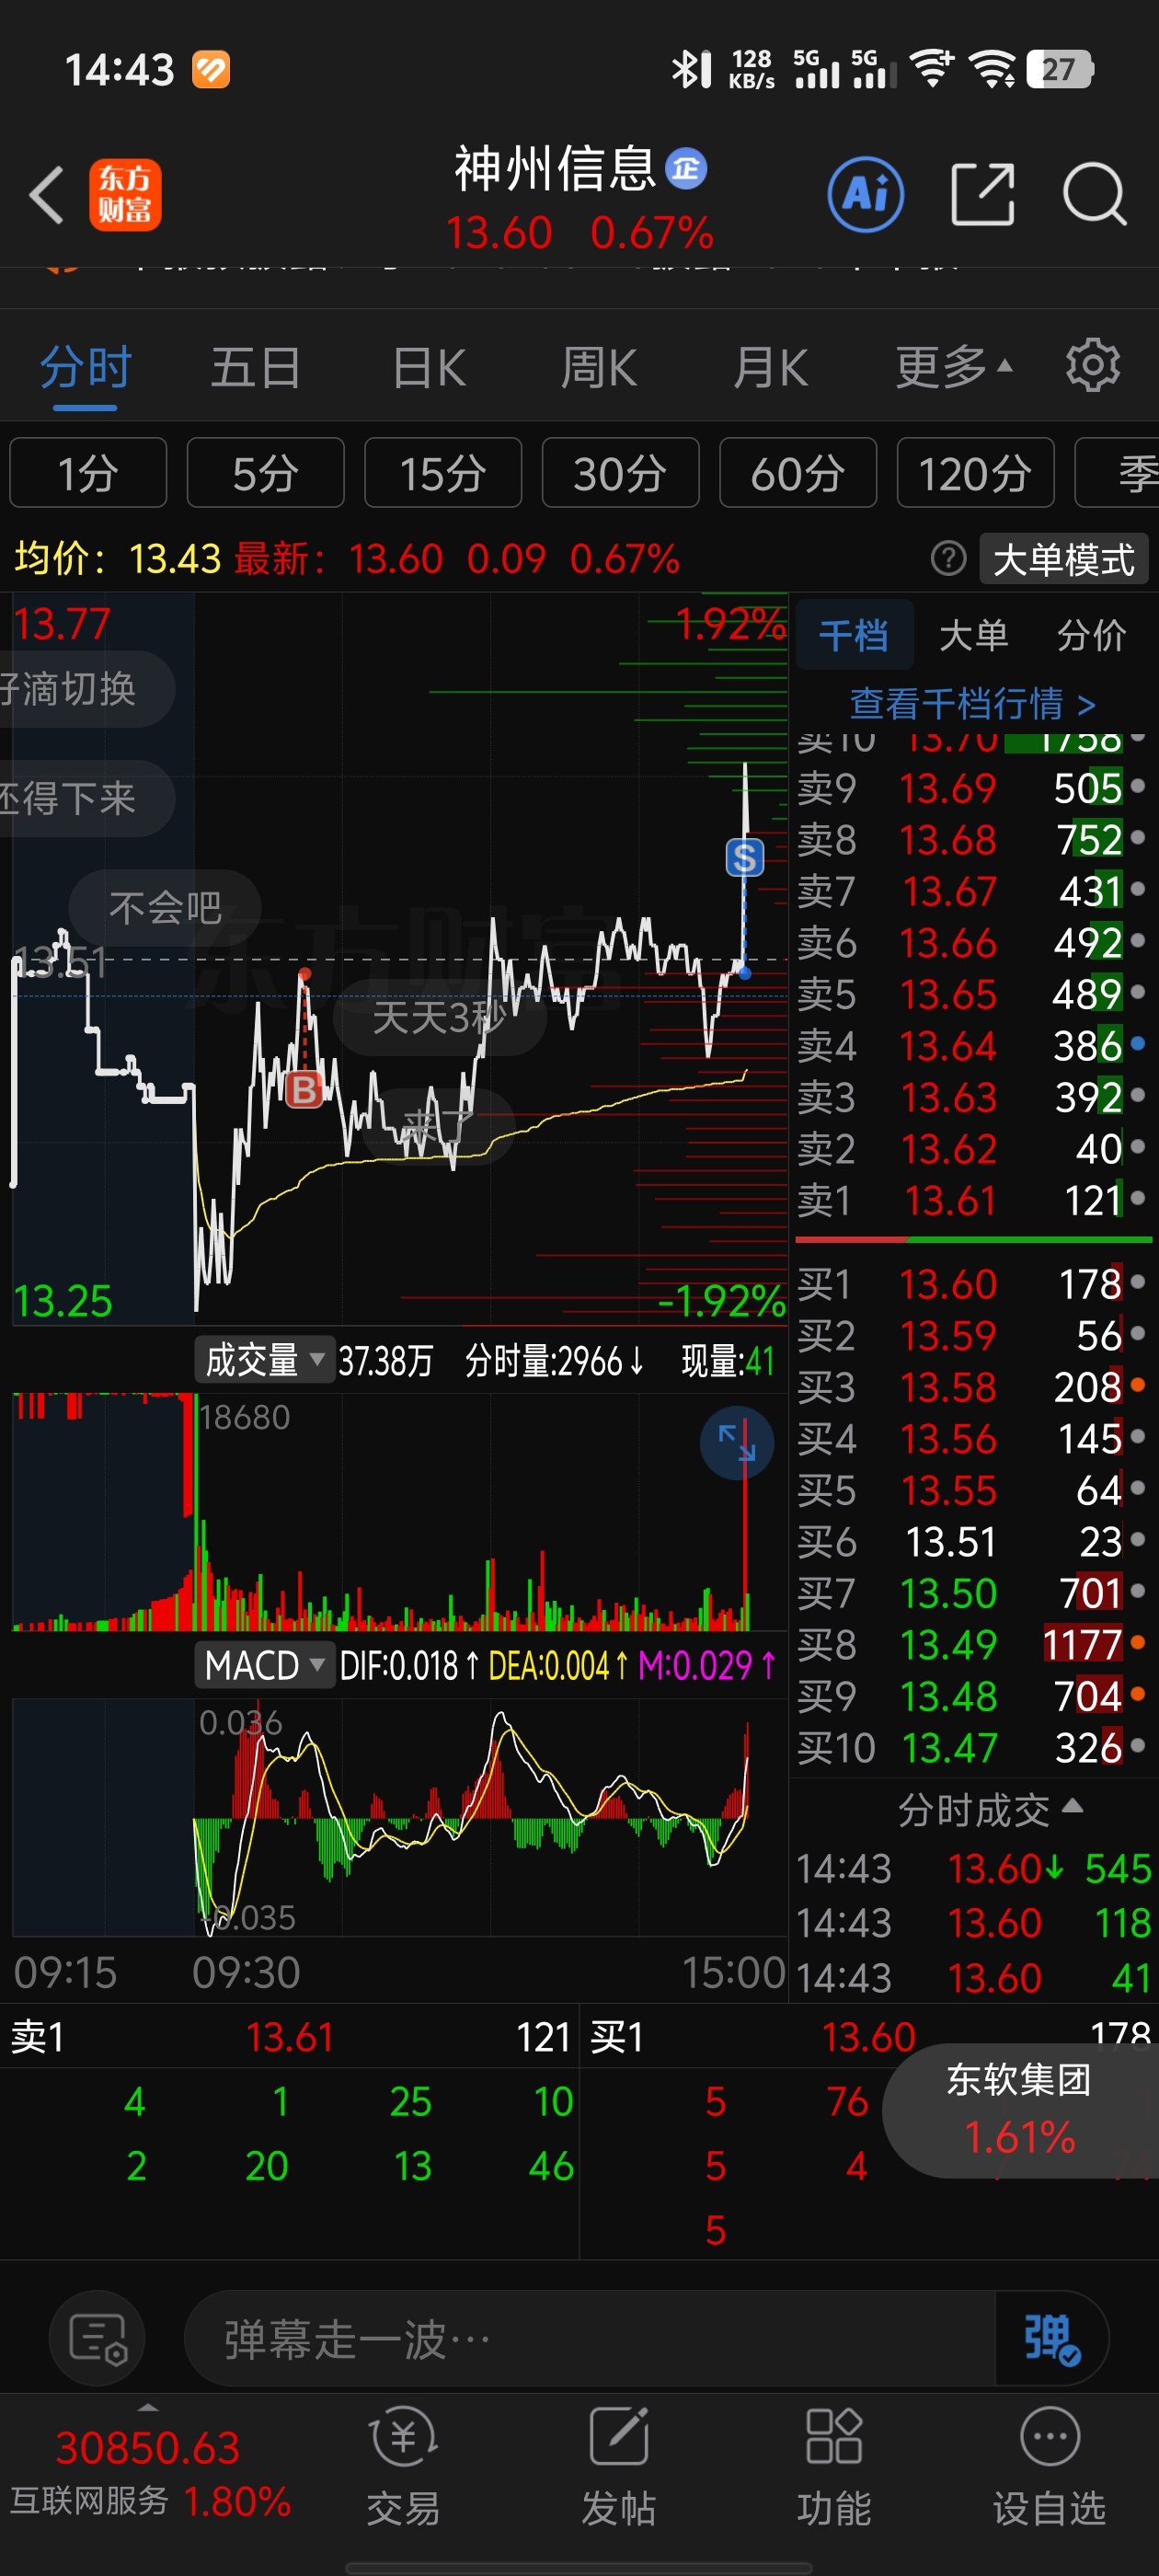
Task: Tap the share export icon
Action: click(982, 194)
